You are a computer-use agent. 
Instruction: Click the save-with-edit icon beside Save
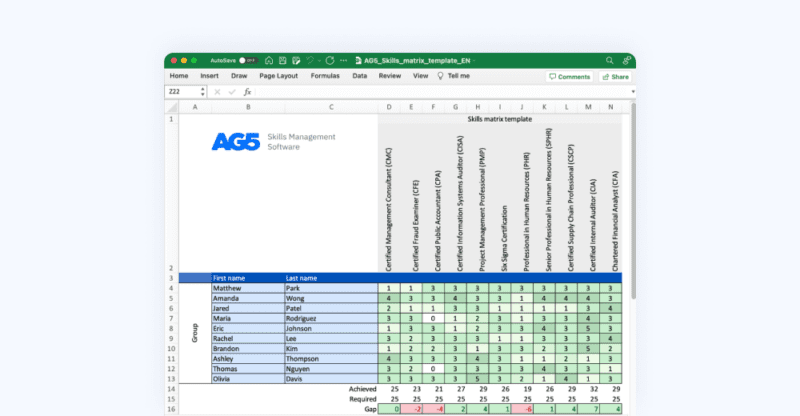click(296, 60)
